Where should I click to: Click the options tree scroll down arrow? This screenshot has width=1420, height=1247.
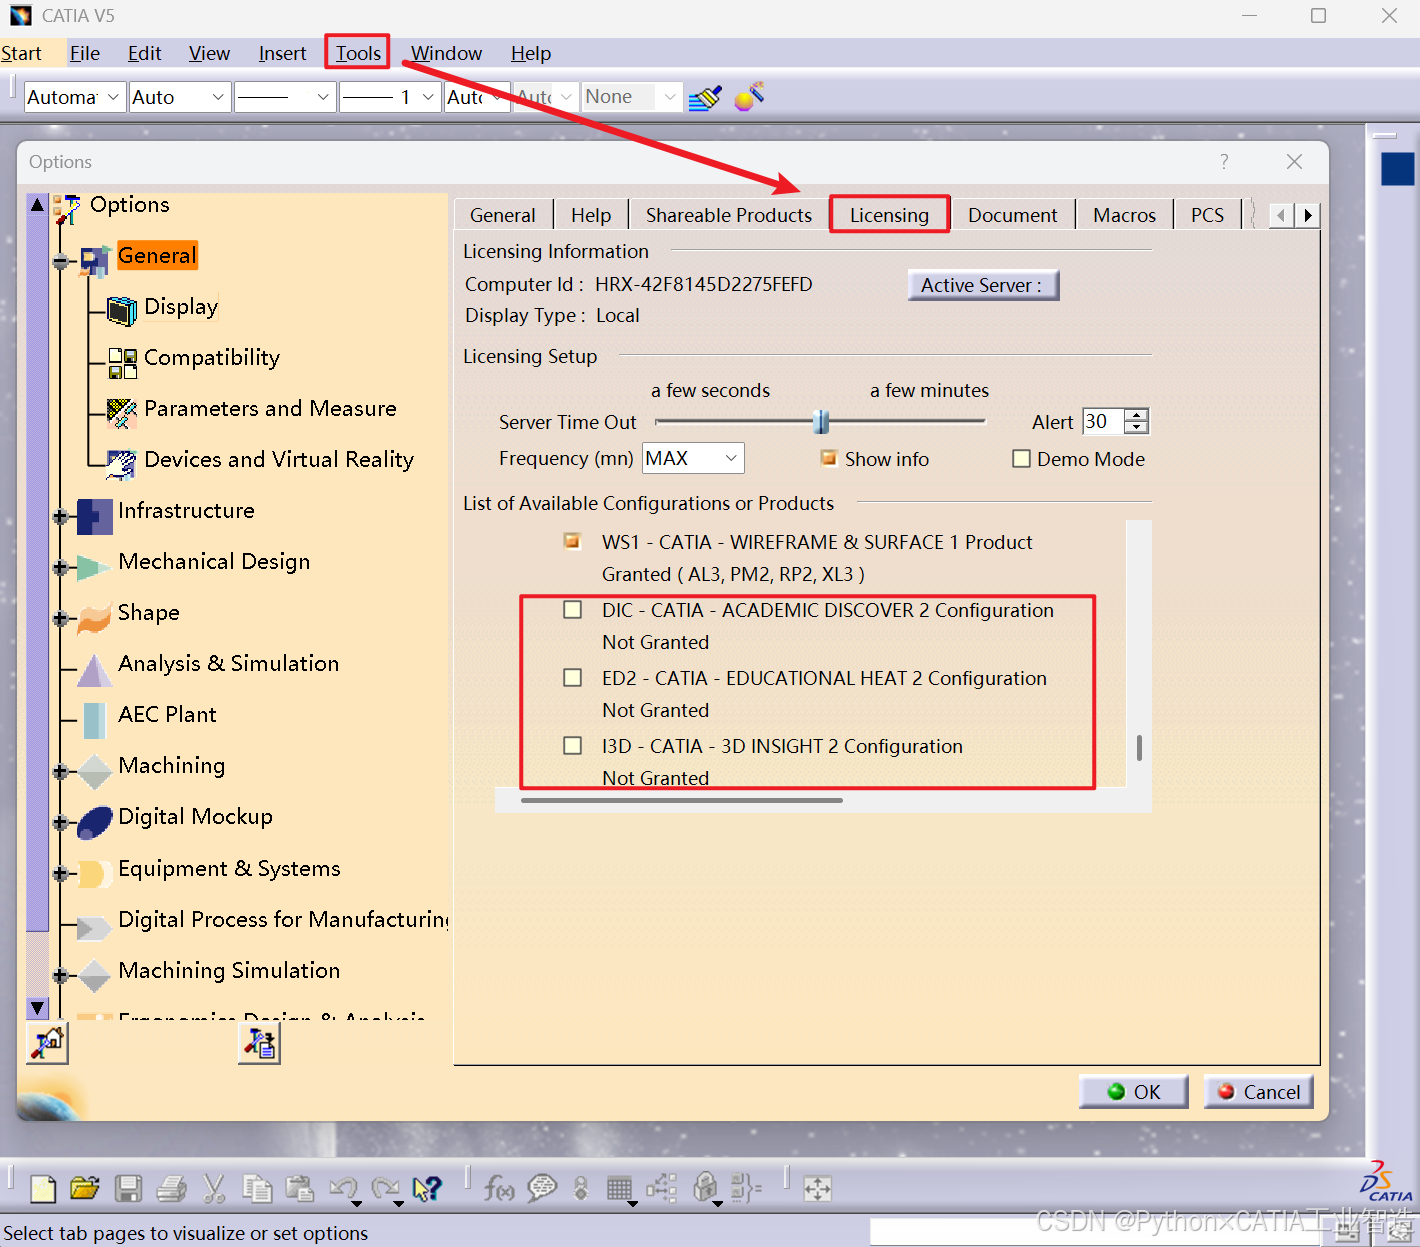37,1008
